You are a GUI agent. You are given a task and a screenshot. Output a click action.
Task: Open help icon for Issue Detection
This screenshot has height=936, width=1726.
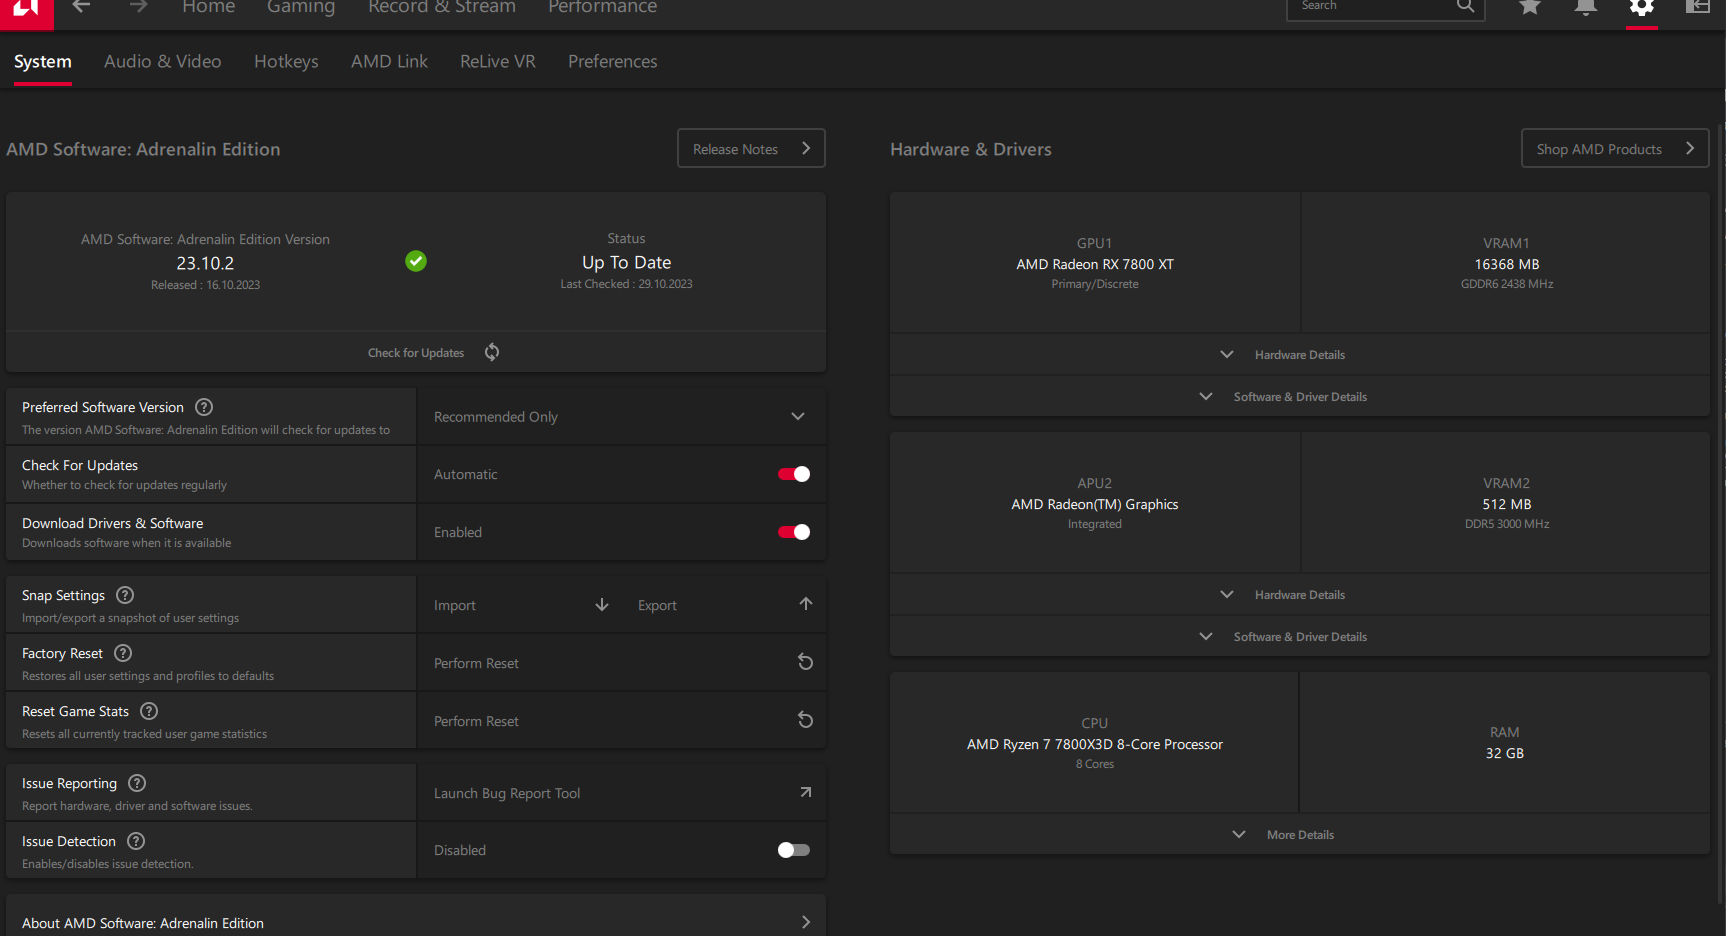tap(136, 841)
